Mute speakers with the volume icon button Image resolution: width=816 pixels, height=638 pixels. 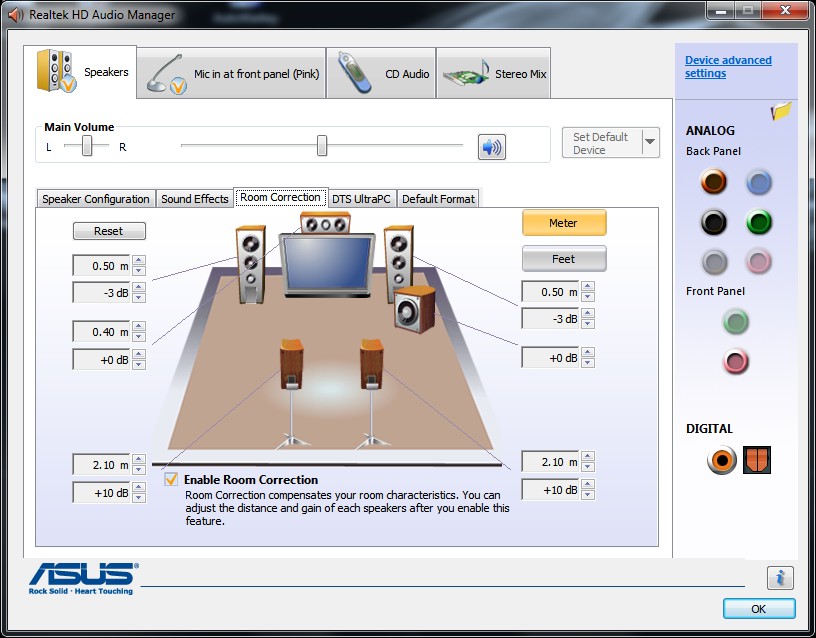point(491,147)
